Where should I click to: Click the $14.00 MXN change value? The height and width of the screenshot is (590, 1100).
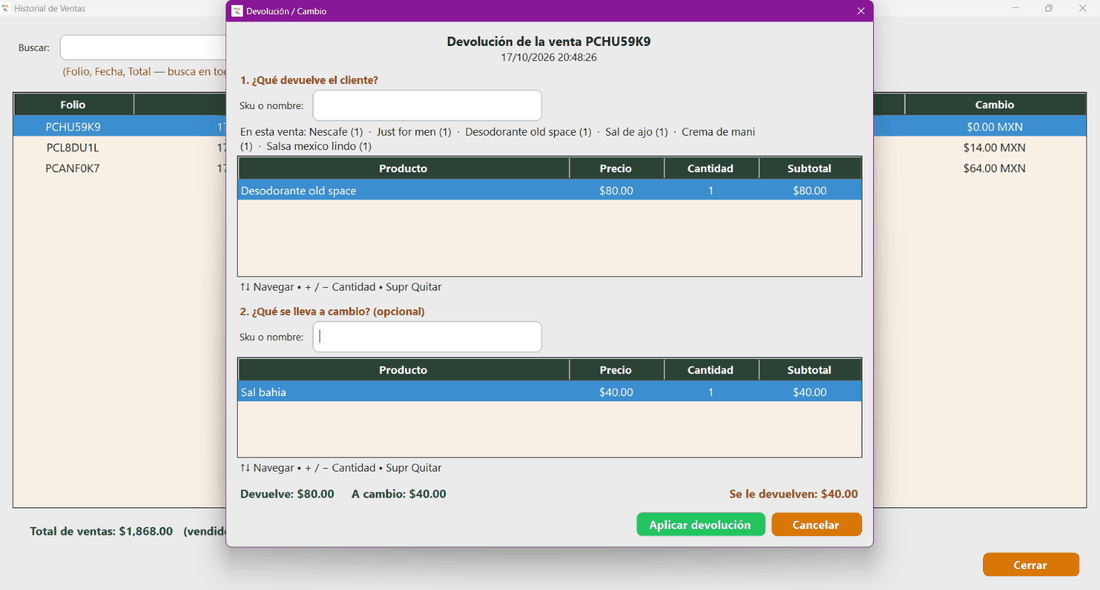(x=994, y=148)
